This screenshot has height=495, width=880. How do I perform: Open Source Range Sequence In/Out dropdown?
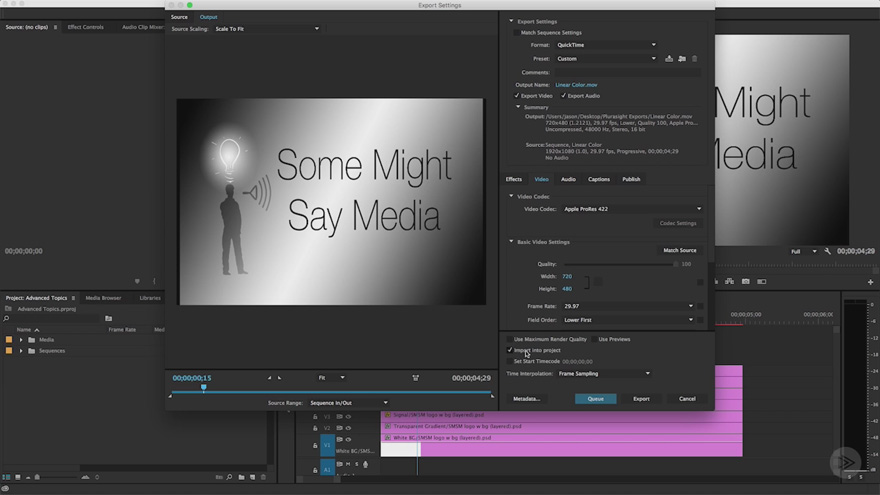click(x=349, y=402)
